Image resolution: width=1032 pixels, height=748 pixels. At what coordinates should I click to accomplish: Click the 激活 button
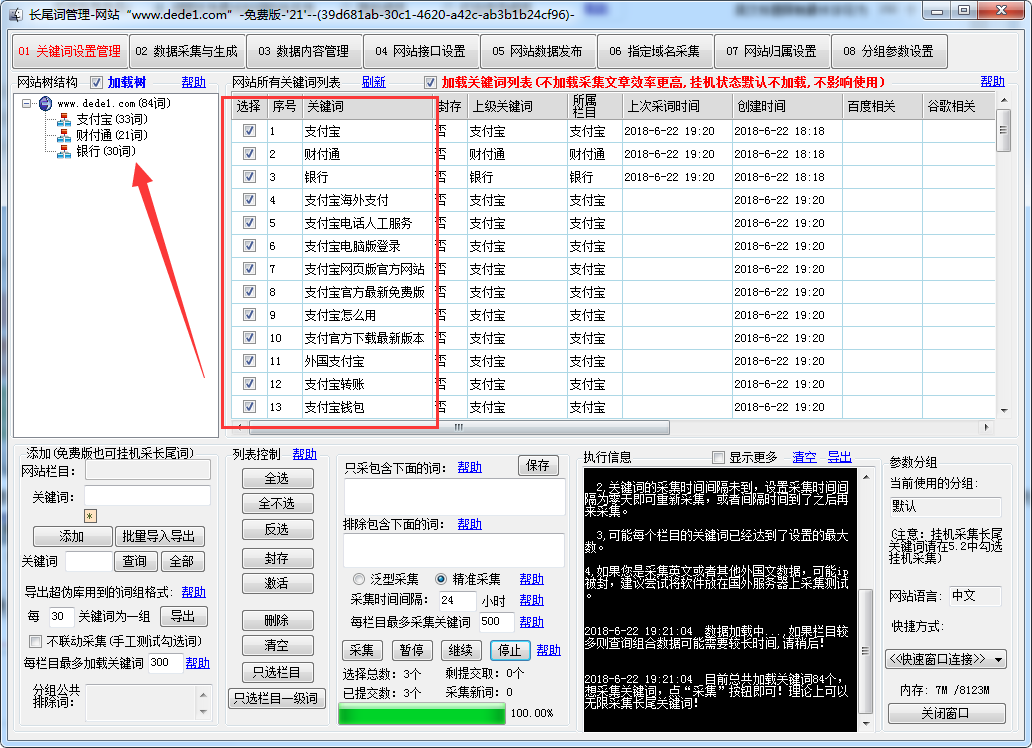pos(277,583)
